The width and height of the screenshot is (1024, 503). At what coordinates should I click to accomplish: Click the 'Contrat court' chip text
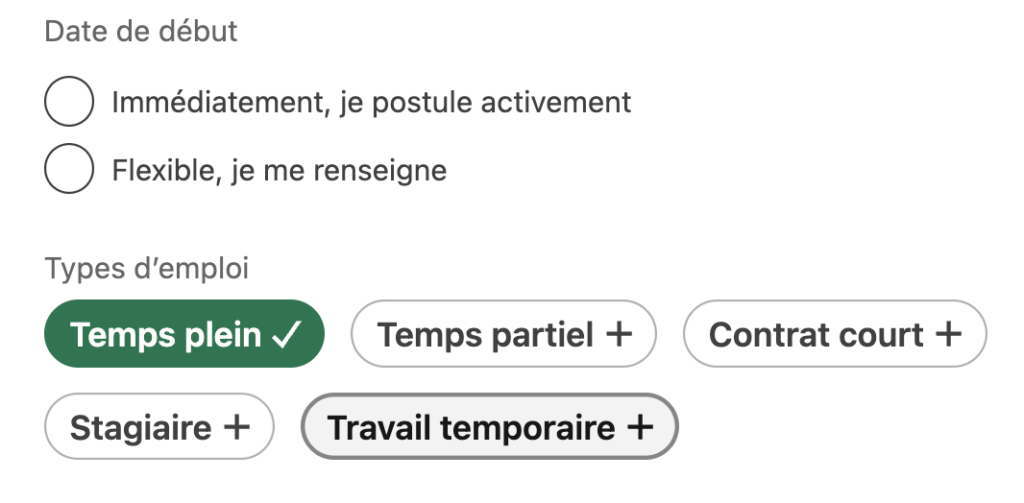coord(816,335)
